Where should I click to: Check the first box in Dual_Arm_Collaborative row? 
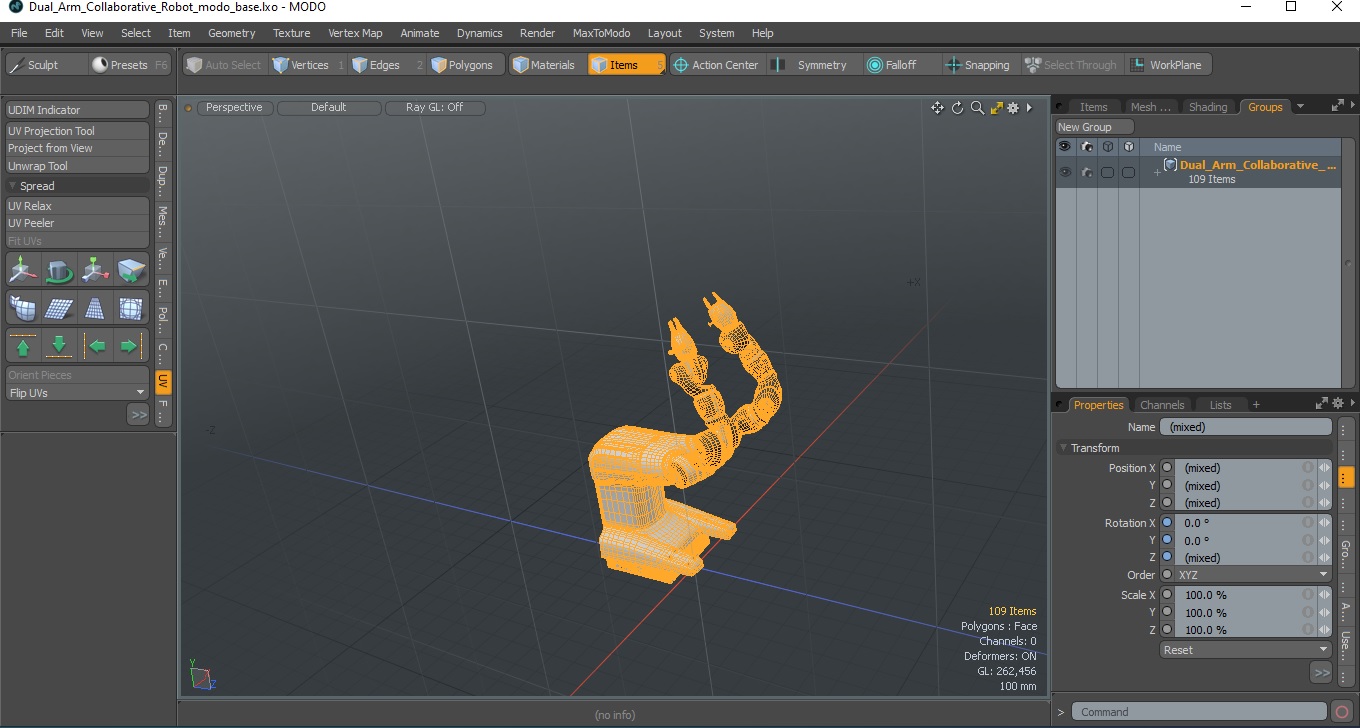tap(1107, 172)
